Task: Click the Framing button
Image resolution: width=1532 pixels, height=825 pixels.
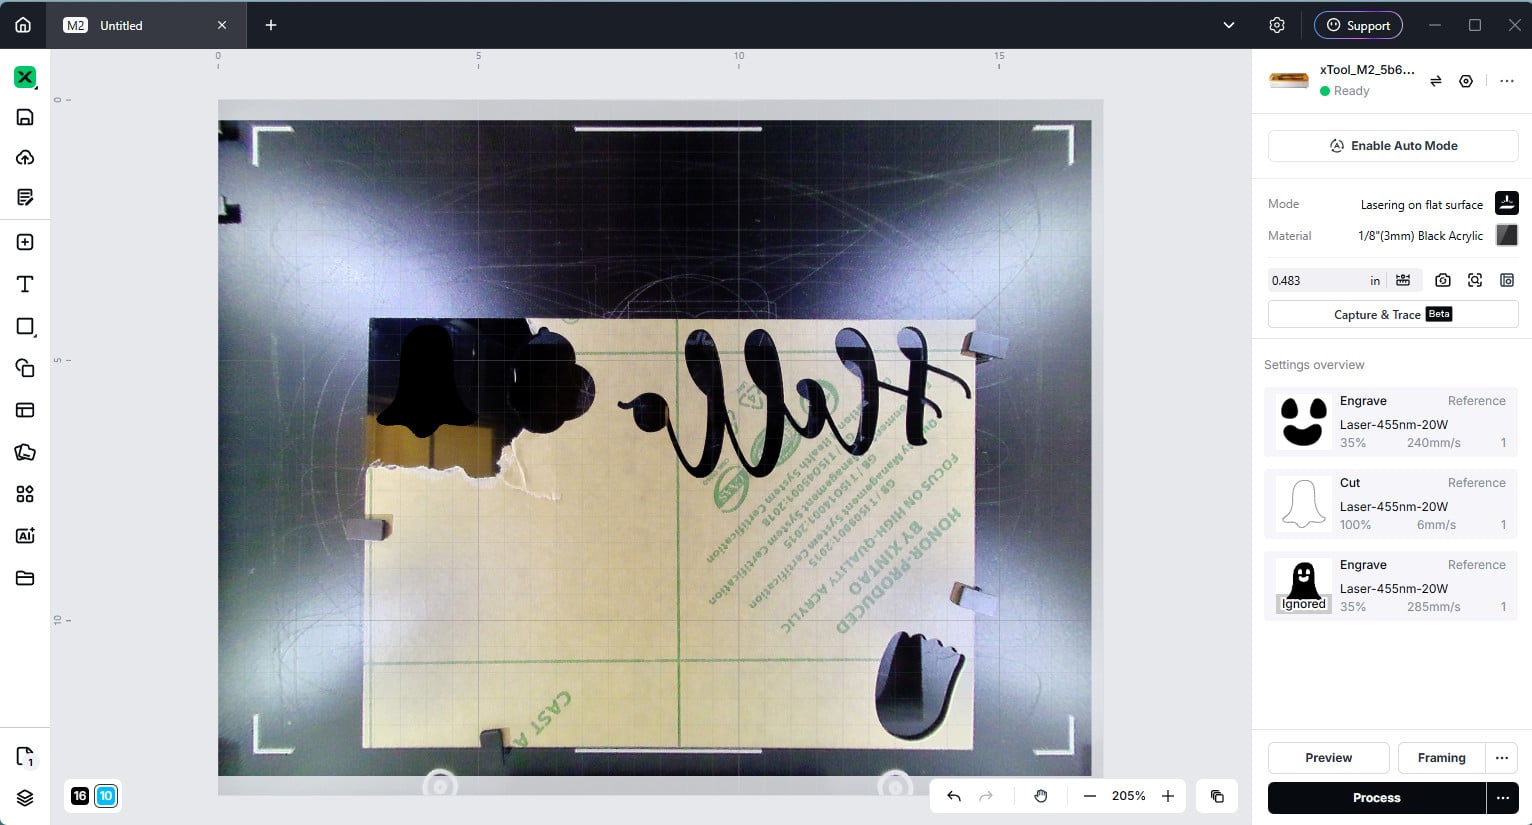Action: (1441, 758)
